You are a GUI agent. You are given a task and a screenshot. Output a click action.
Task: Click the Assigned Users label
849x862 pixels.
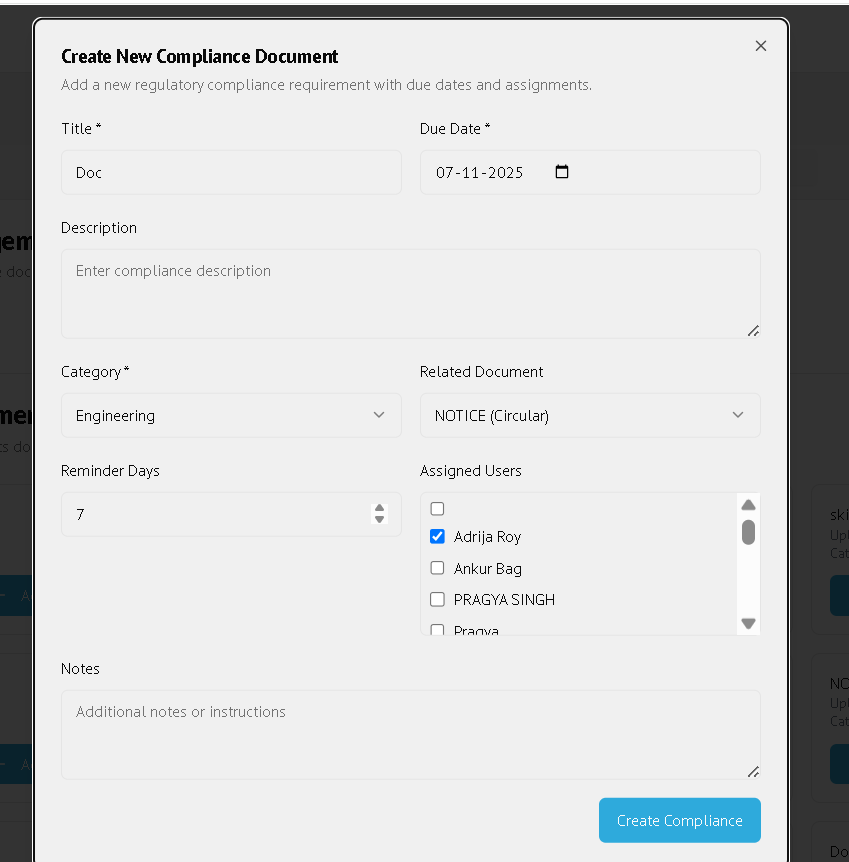pyautogui.click(x=471, y=471)
